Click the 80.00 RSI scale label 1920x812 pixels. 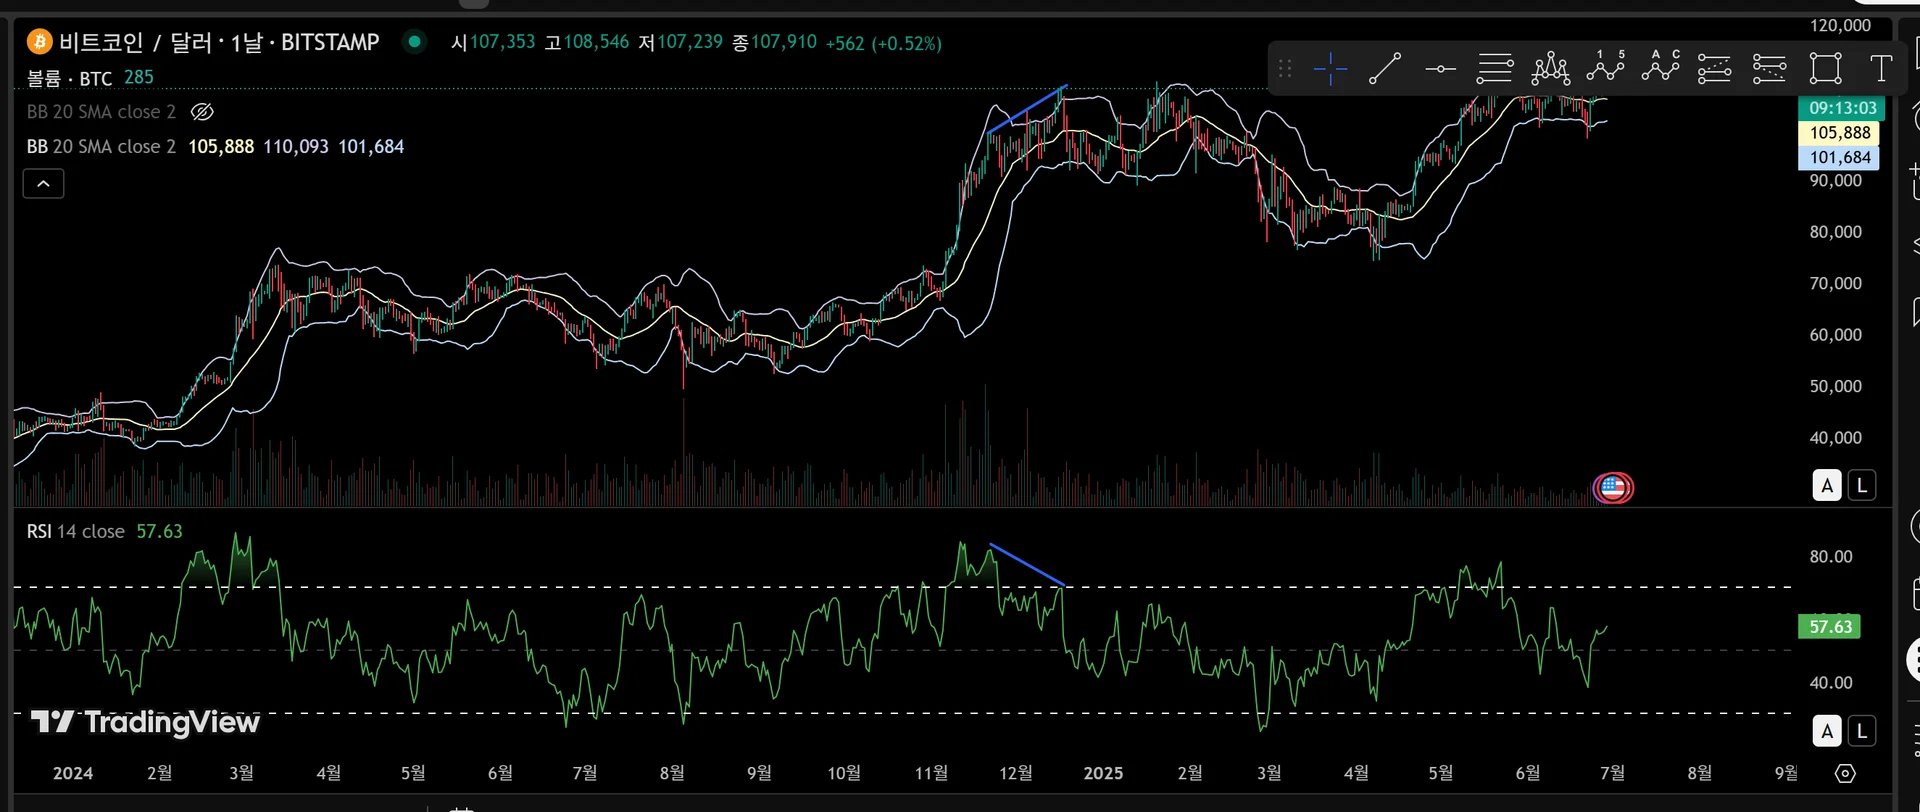pyautogui.click(x=1831, y=557)
